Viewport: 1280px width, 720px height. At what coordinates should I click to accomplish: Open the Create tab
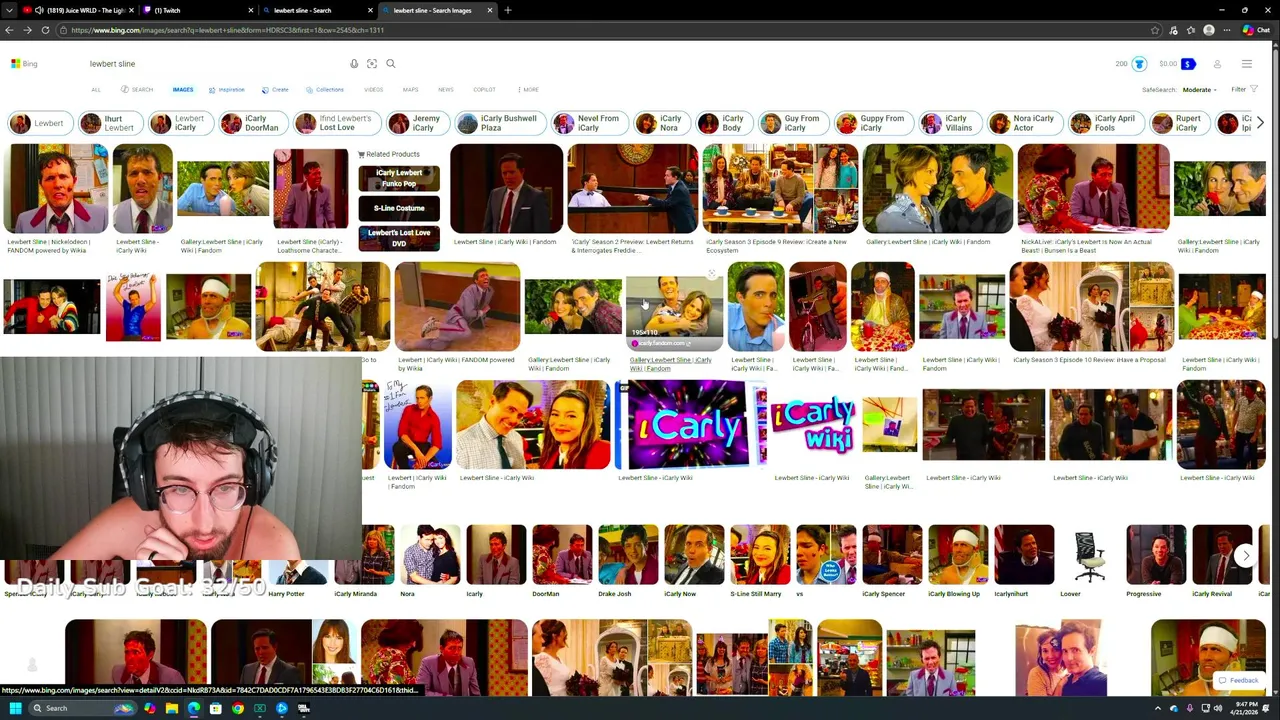[275, 90]
